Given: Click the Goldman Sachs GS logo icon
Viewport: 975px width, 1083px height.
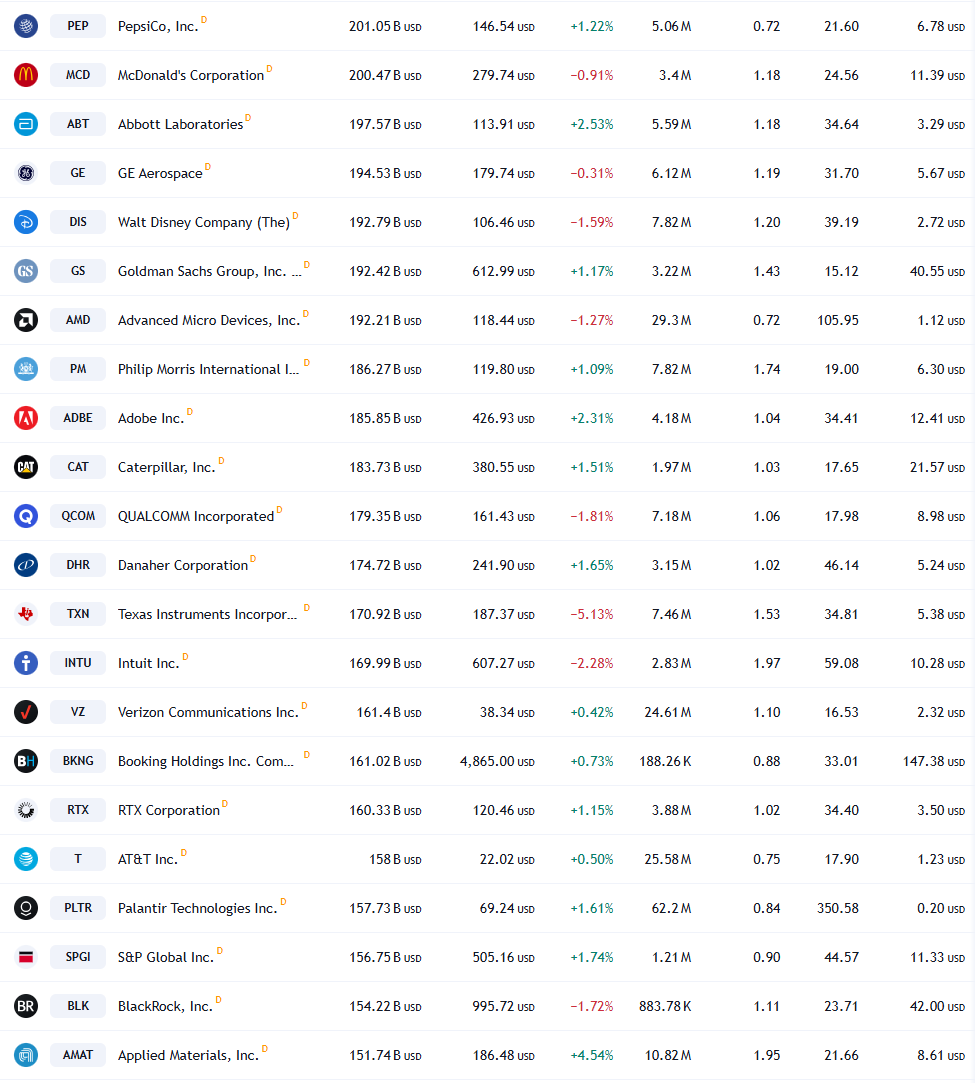Looking at the screenshot, I should pyautogui.click(x=26, y=271).
